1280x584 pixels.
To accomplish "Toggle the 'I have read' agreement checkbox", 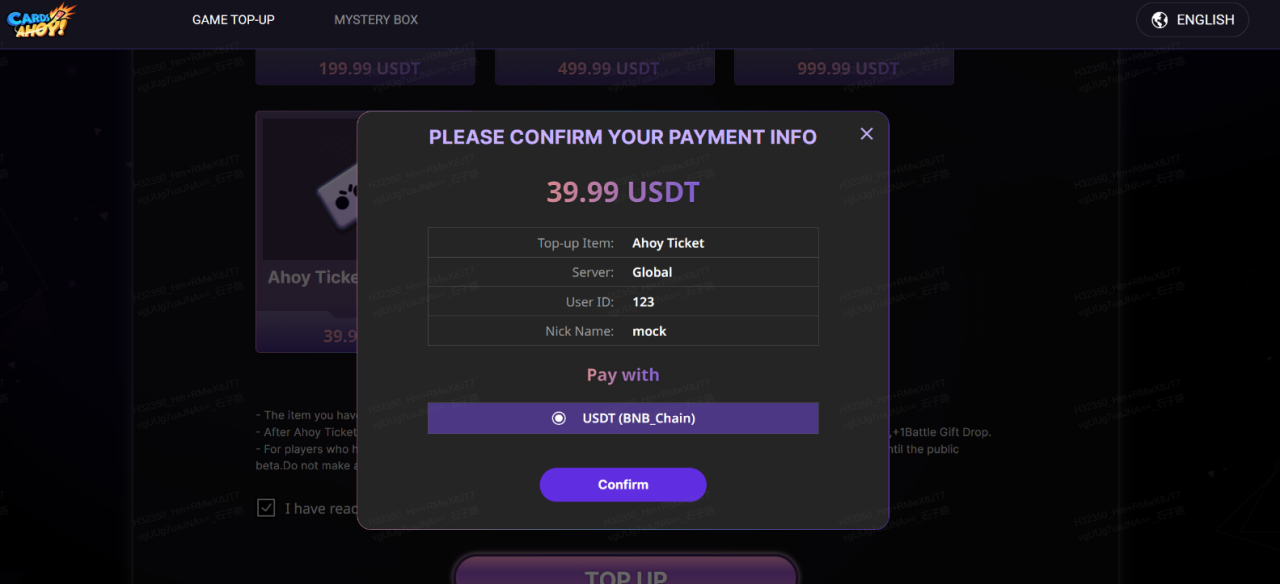I will (266, 508).
